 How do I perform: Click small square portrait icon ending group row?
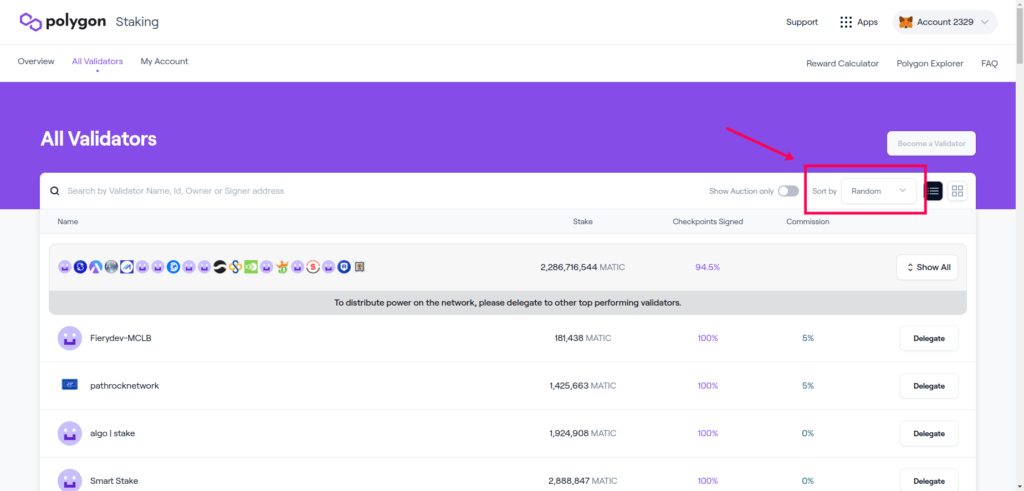(360, 267)
